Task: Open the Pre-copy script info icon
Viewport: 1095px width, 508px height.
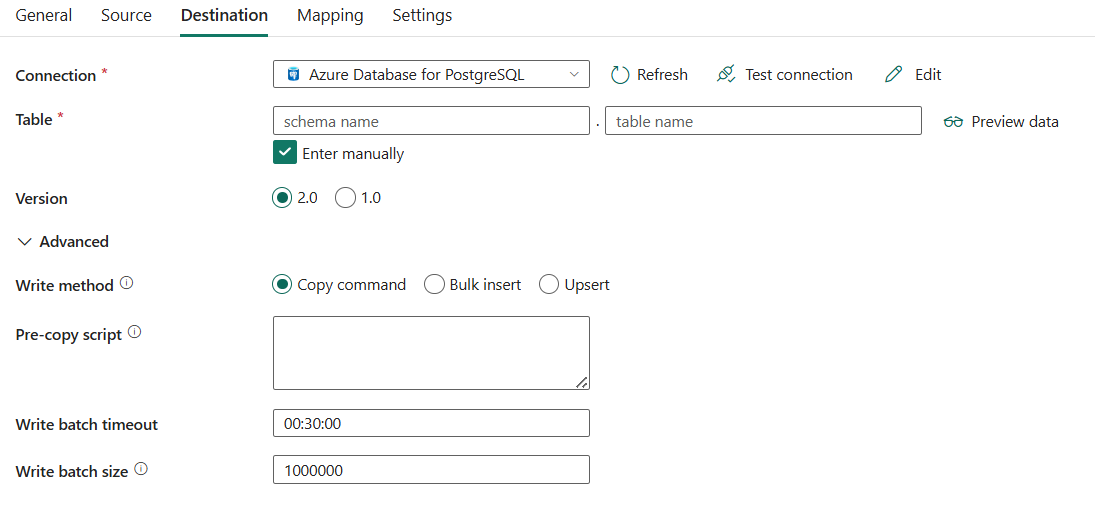Action: click(135, 333)
